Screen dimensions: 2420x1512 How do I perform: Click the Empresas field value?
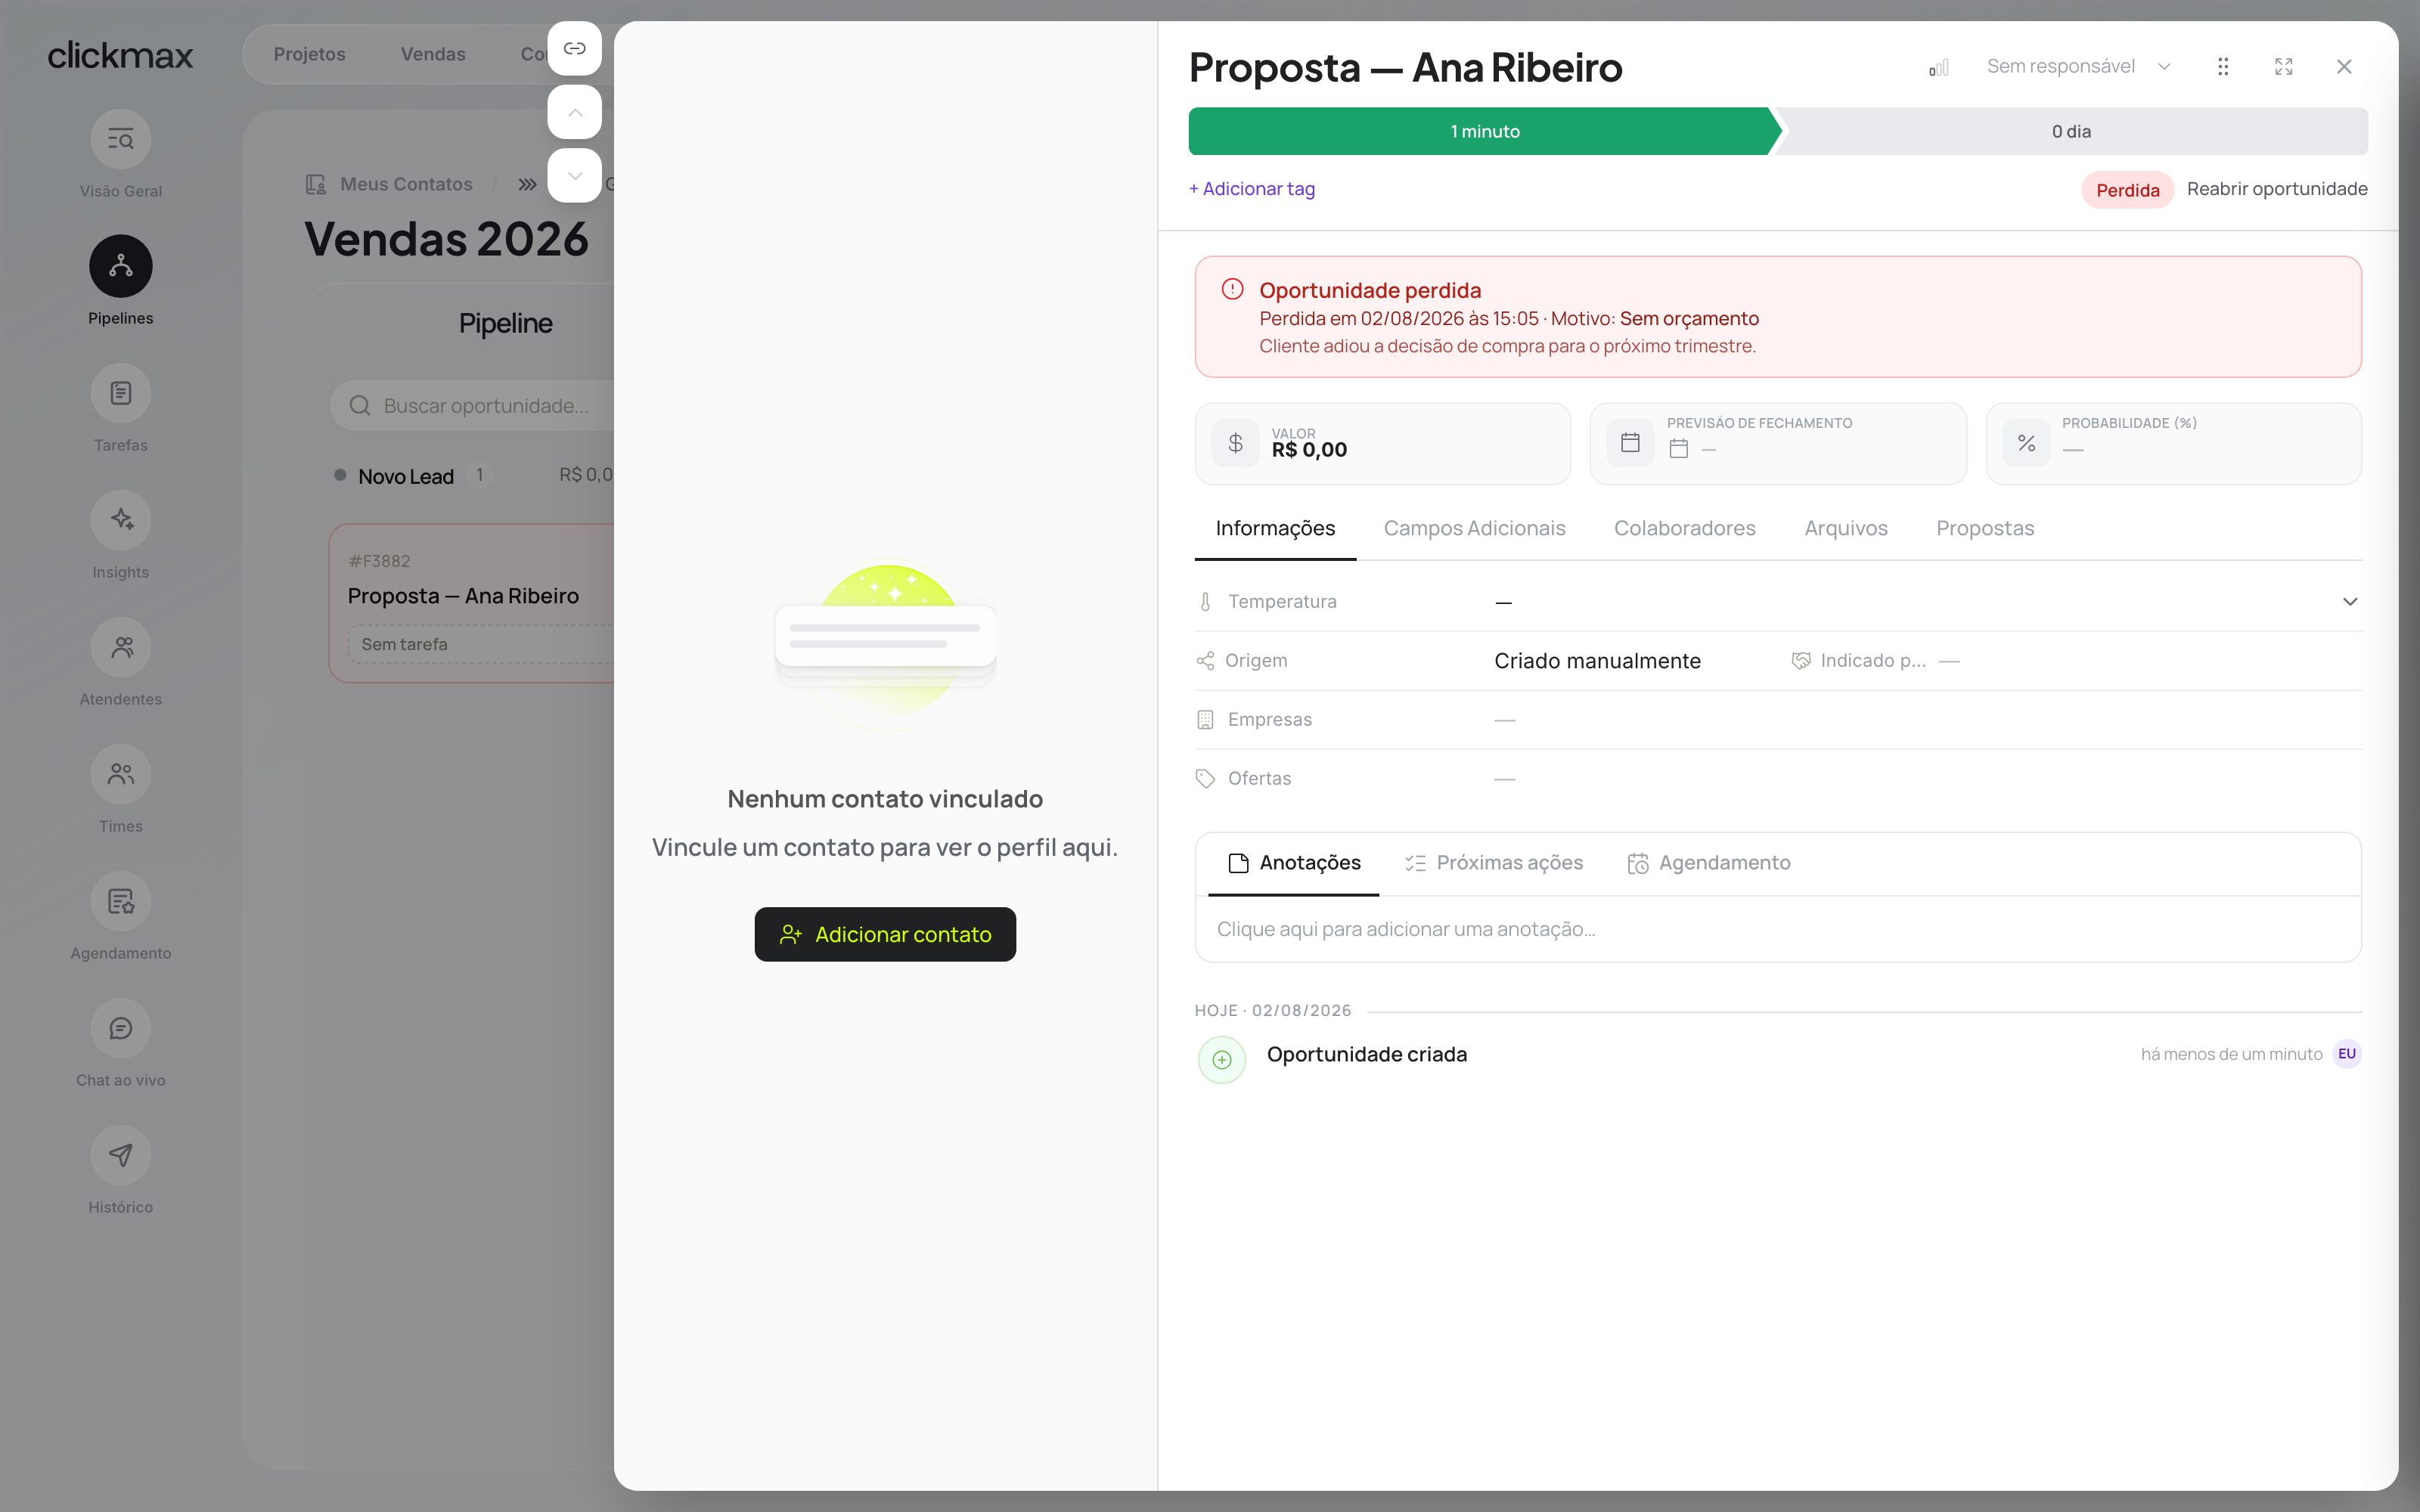tap(1504, 720)
